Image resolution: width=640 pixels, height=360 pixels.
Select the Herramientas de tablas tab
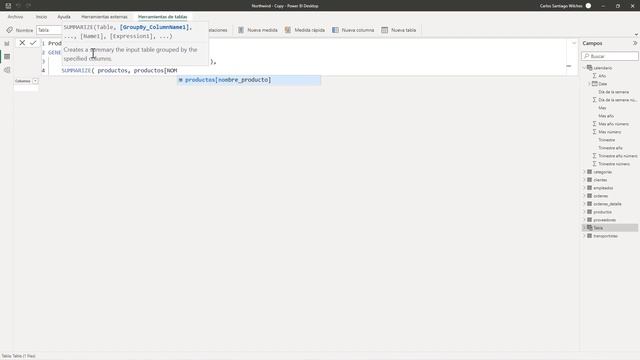pos(162,17)
